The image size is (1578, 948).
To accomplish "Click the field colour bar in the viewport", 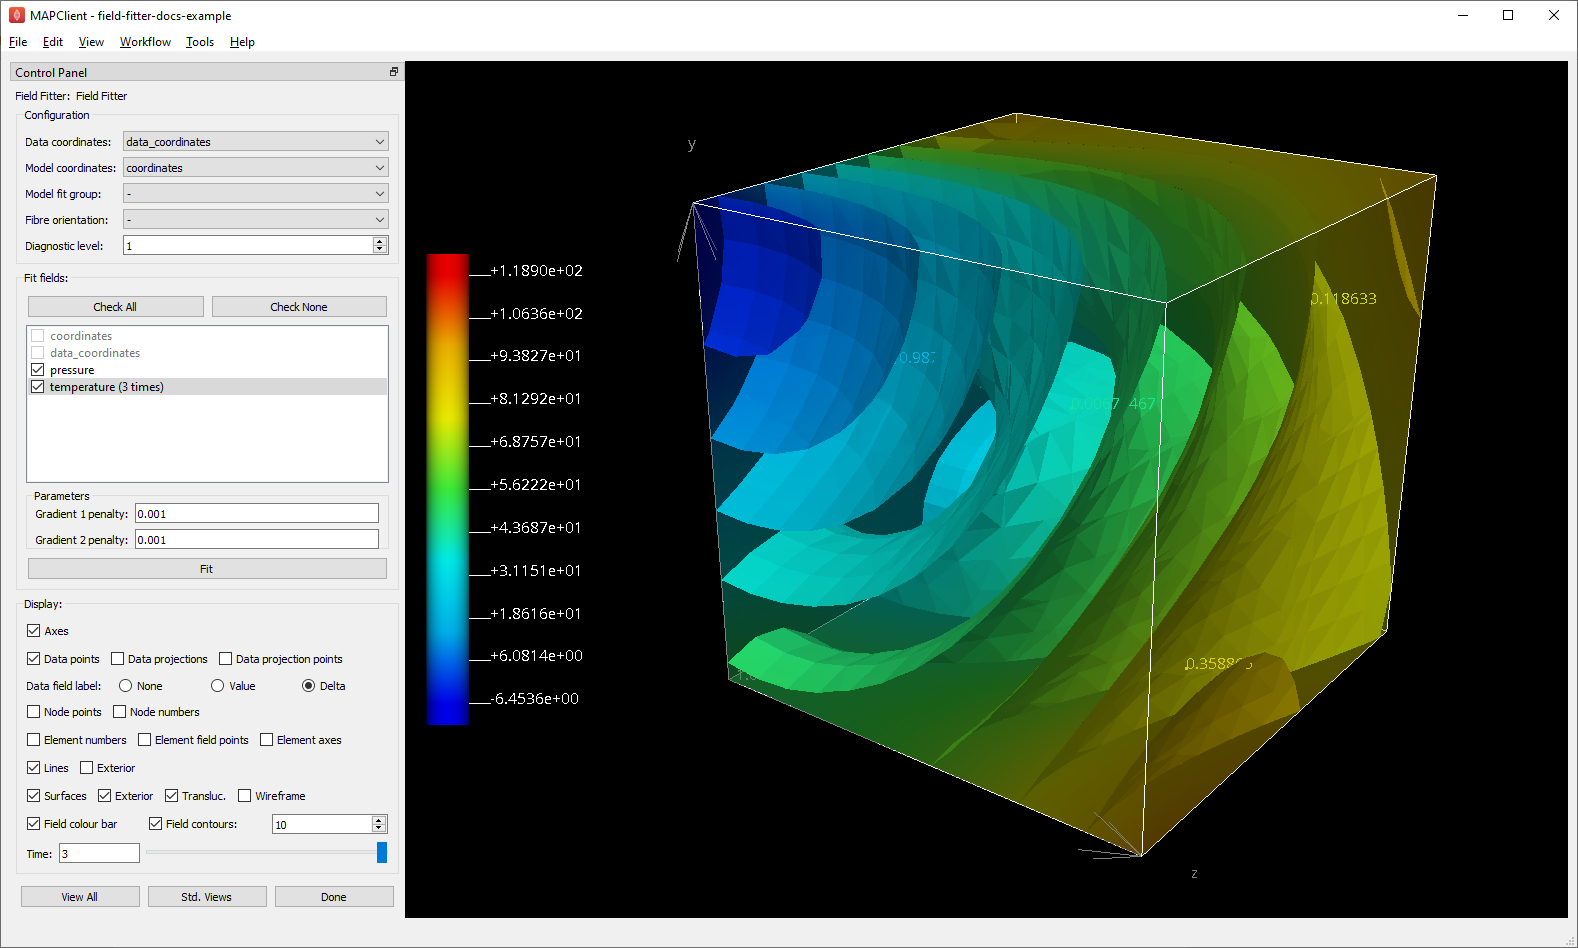I will (x=448, y=489).
